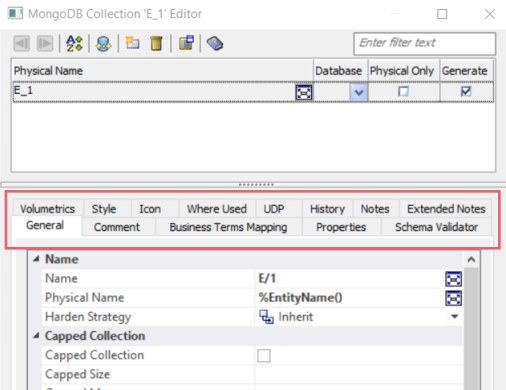Collapse the Capped Collection property group
The width and height of the screenshot is (506, 390).
(x=36, y=336)
